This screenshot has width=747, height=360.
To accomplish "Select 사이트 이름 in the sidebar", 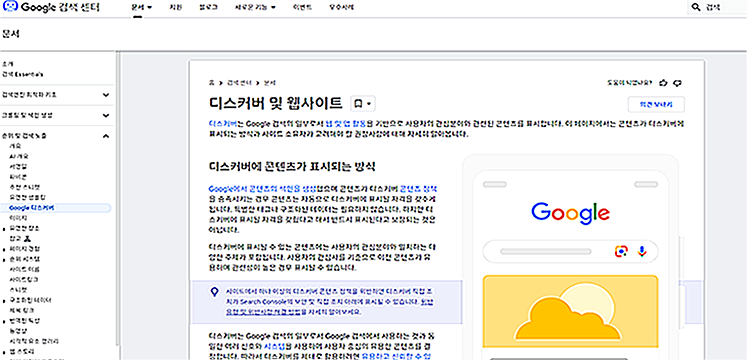I will click(x=24, y=270).
